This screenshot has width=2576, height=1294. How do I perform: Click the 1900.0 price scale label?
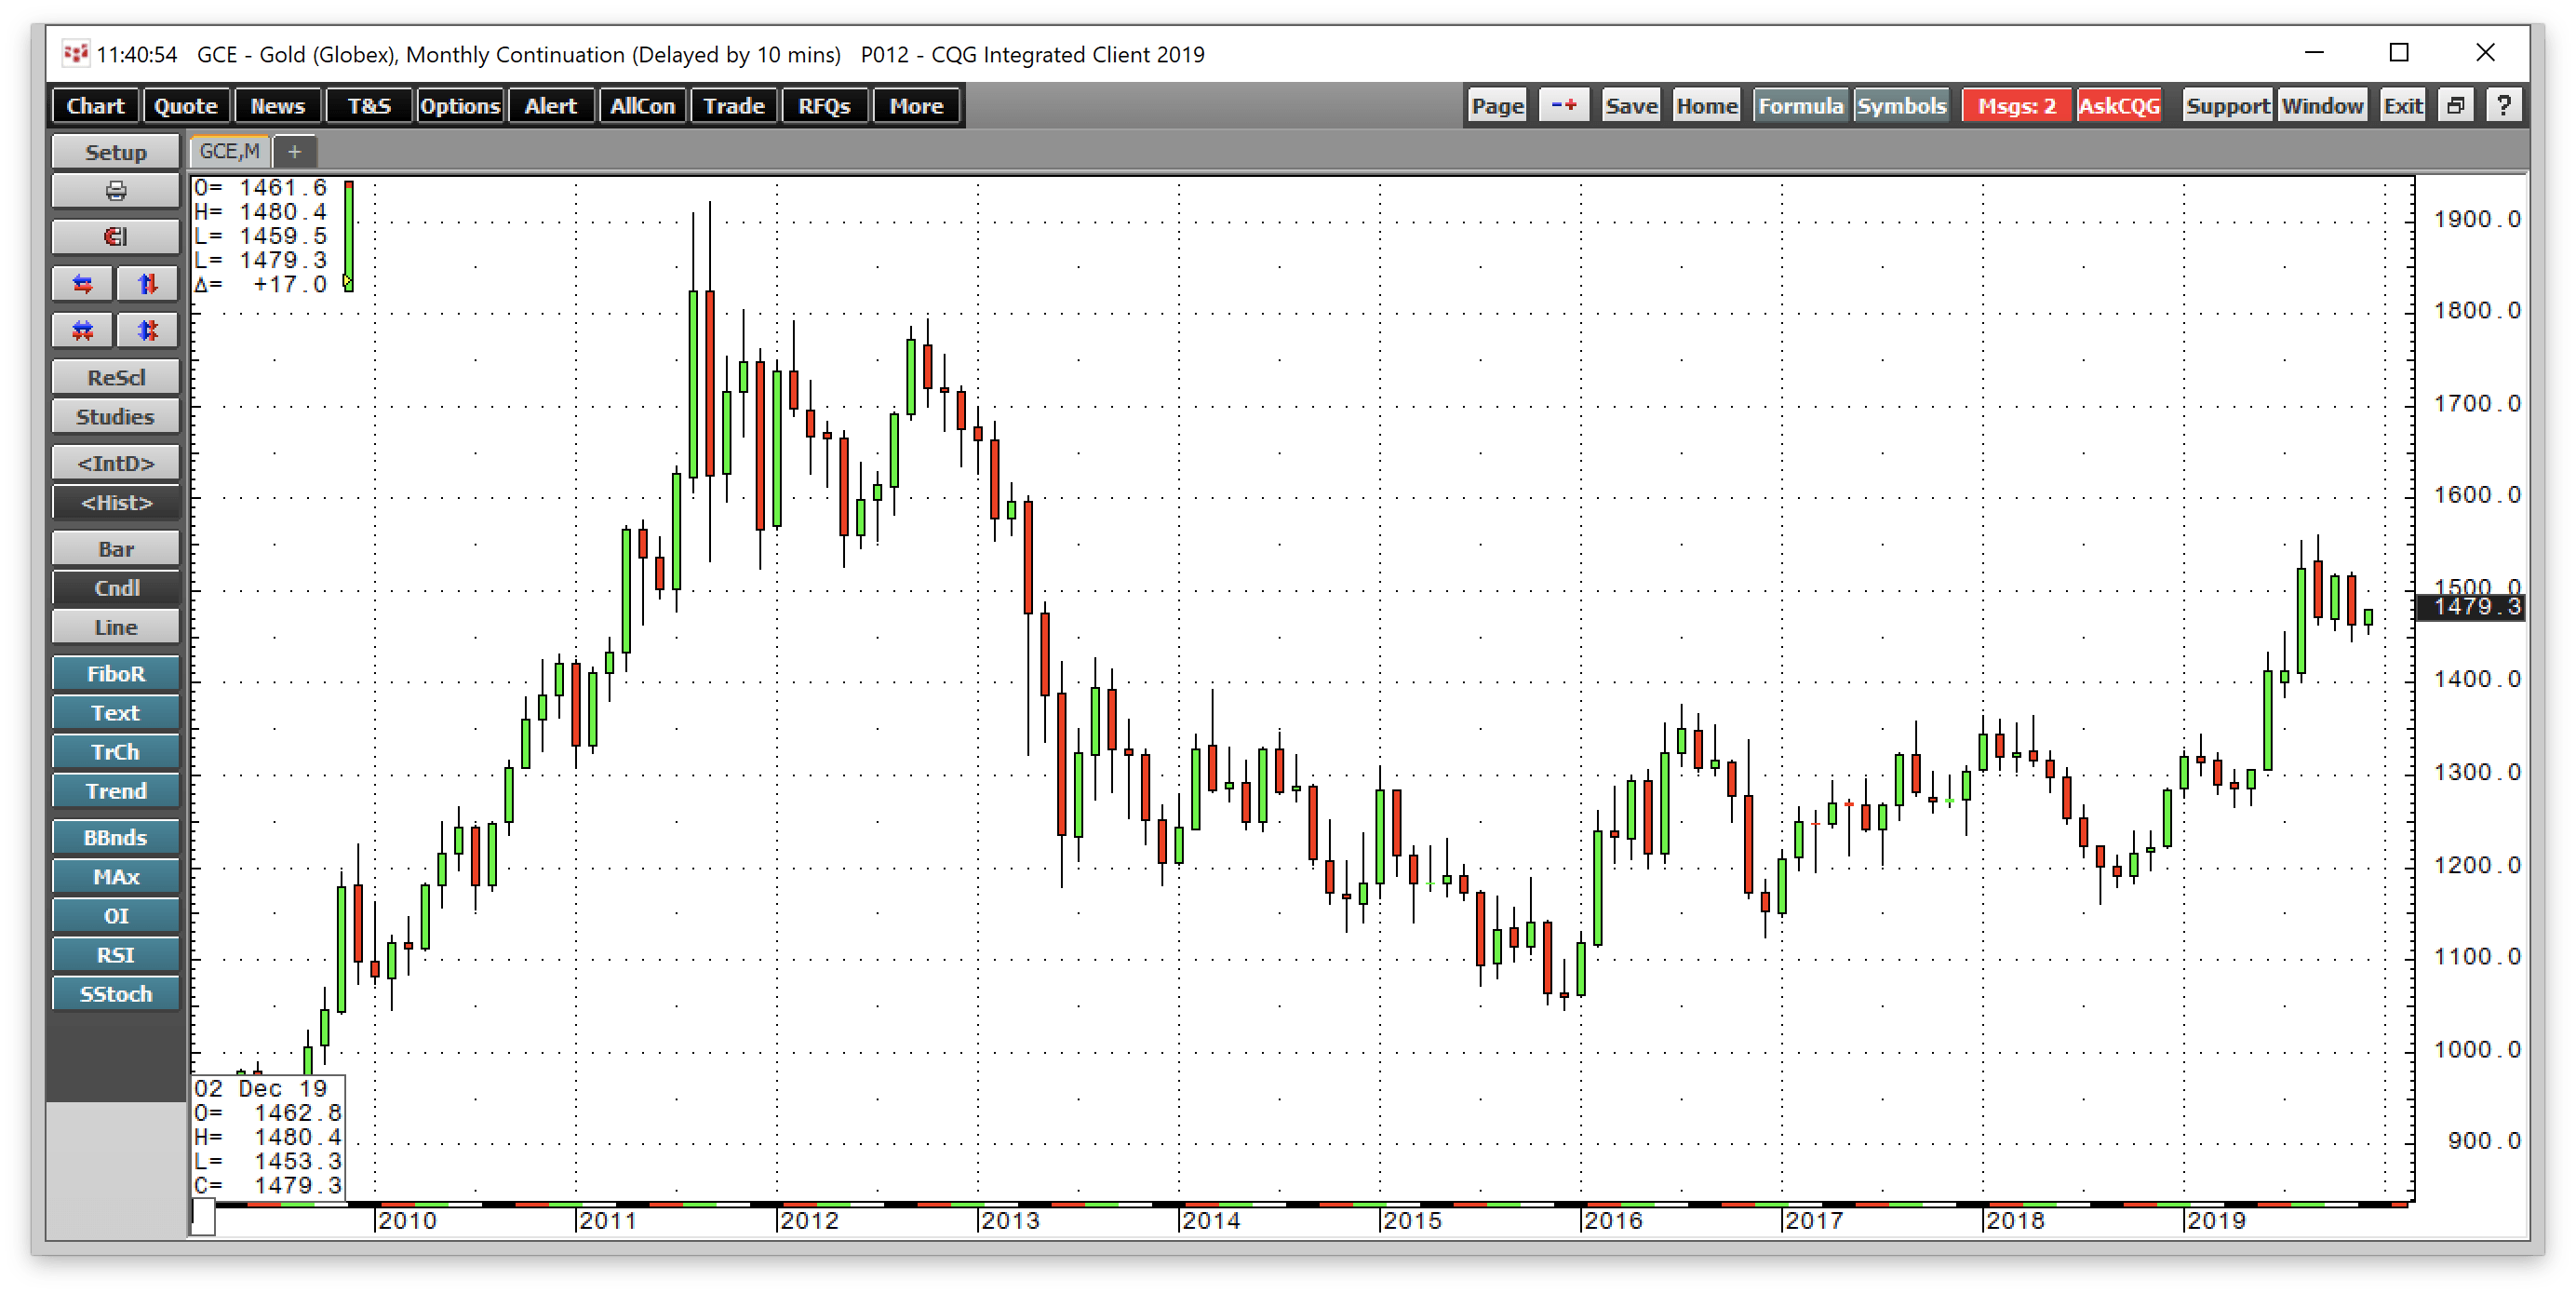tap(2477, 219)
